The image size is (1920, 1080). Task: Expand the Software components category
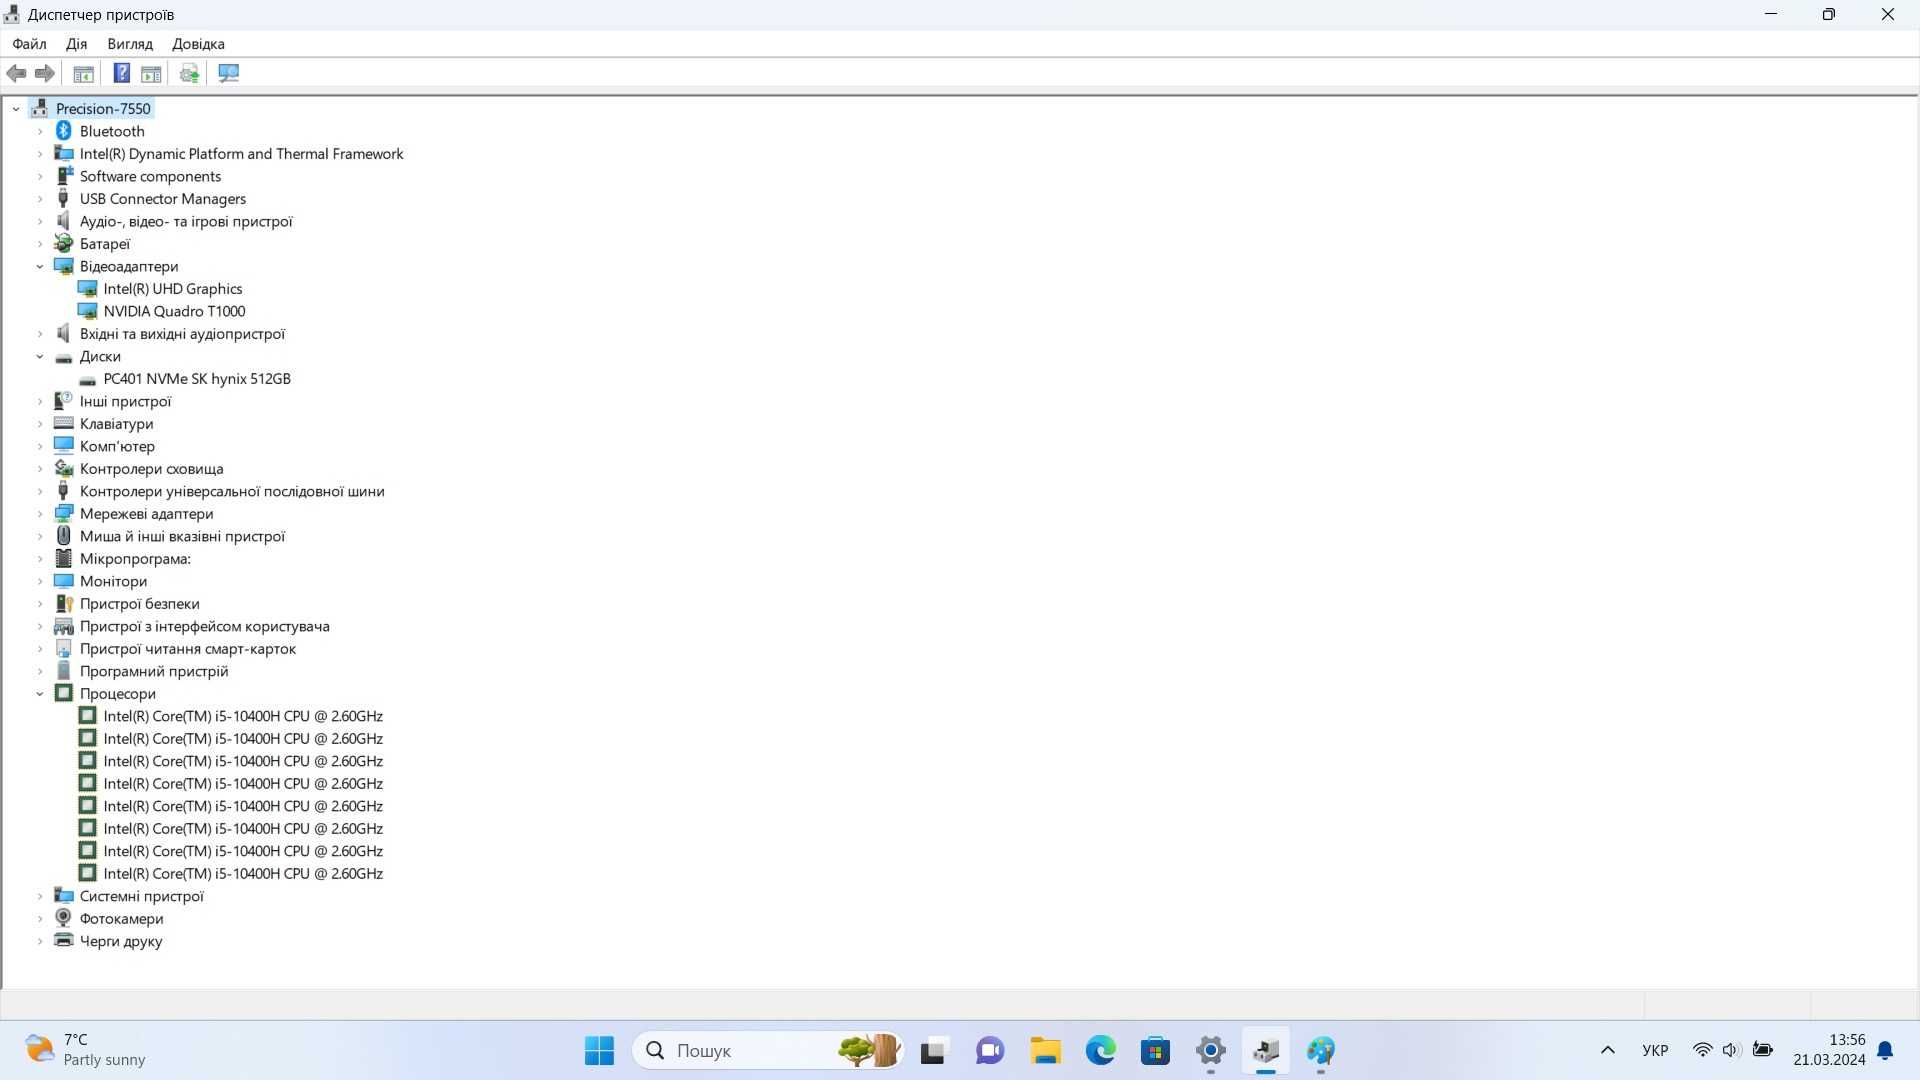pyautogui.click(x=40, y=176)
